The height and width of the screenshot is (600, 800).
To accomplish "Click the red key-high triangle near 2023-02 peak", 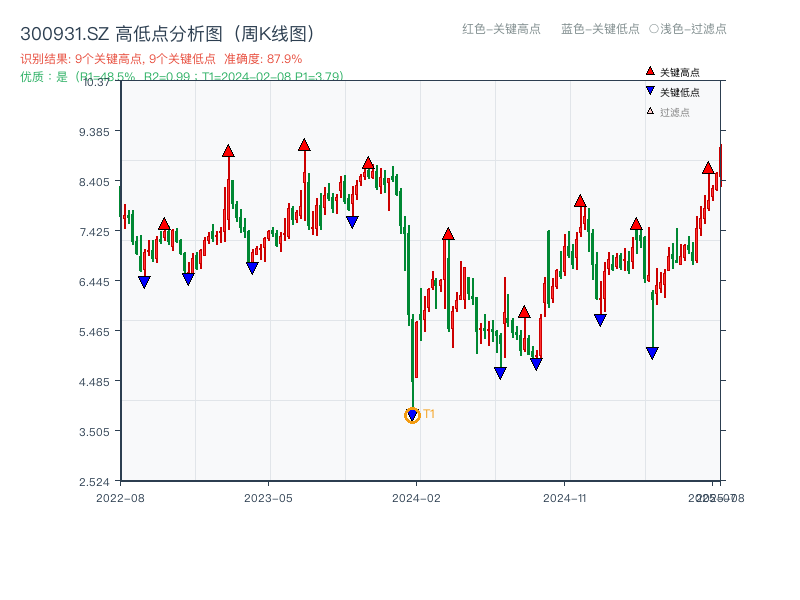I will click(x=228, y=151).
